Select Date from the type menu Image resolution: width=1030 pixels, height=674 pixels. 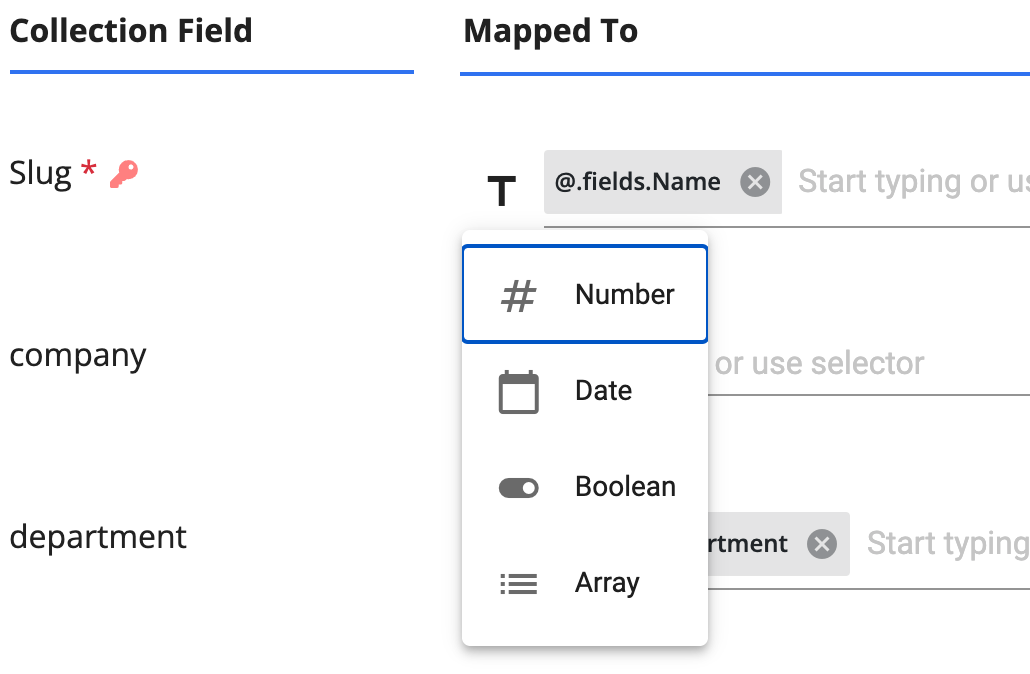(585, 391)
